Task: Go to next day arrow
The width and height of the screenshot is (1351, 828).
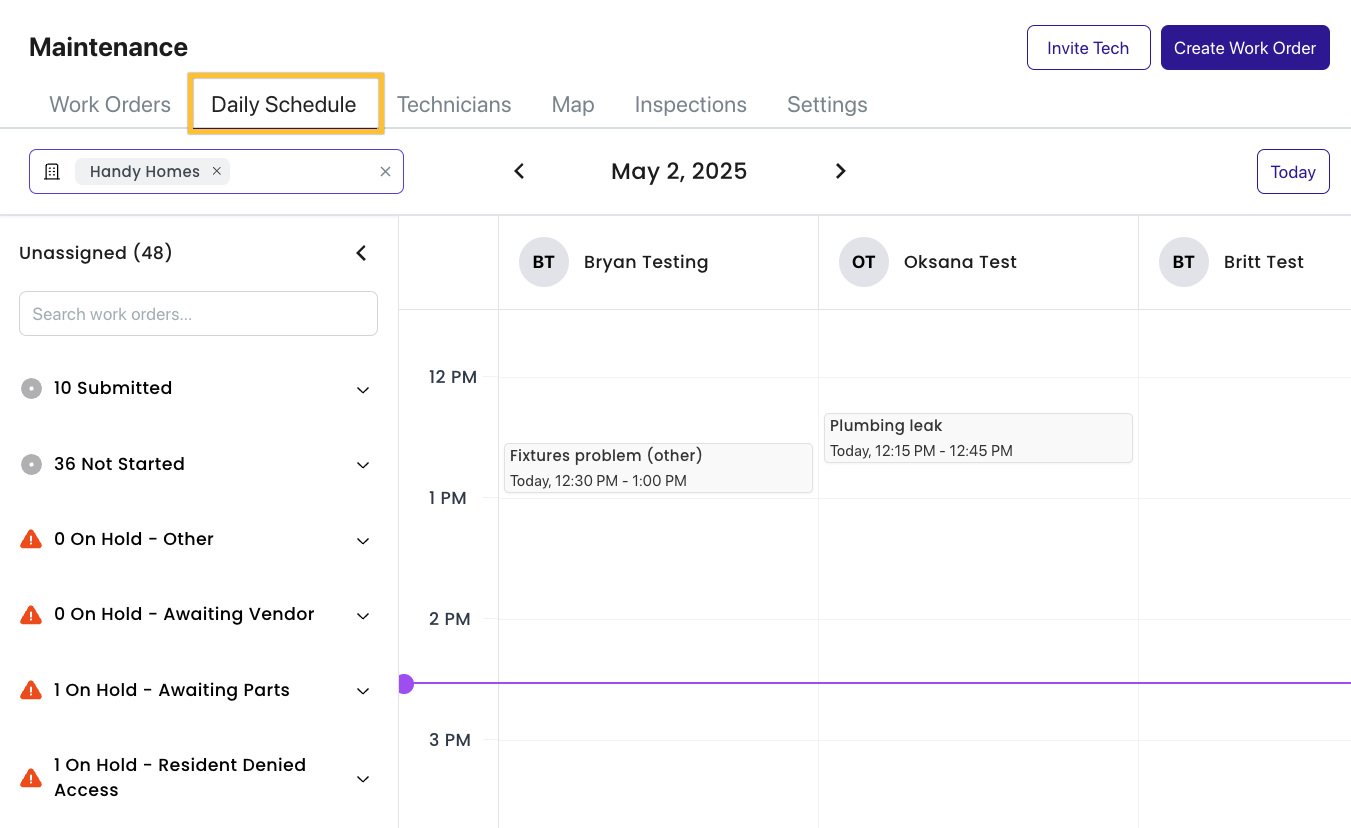Action: tap(841, 171)
